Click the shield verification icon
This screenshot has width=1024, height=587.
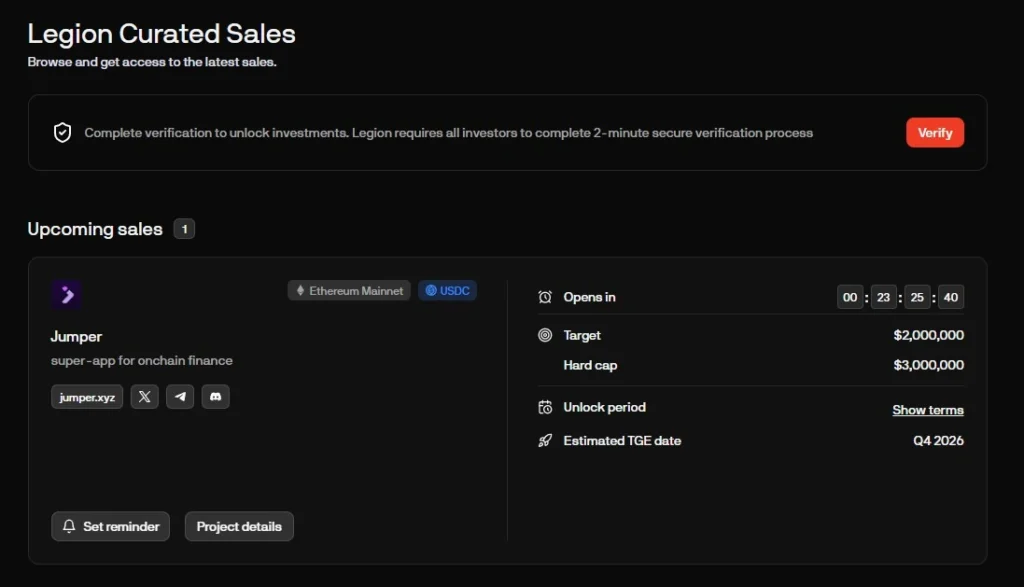62,133
